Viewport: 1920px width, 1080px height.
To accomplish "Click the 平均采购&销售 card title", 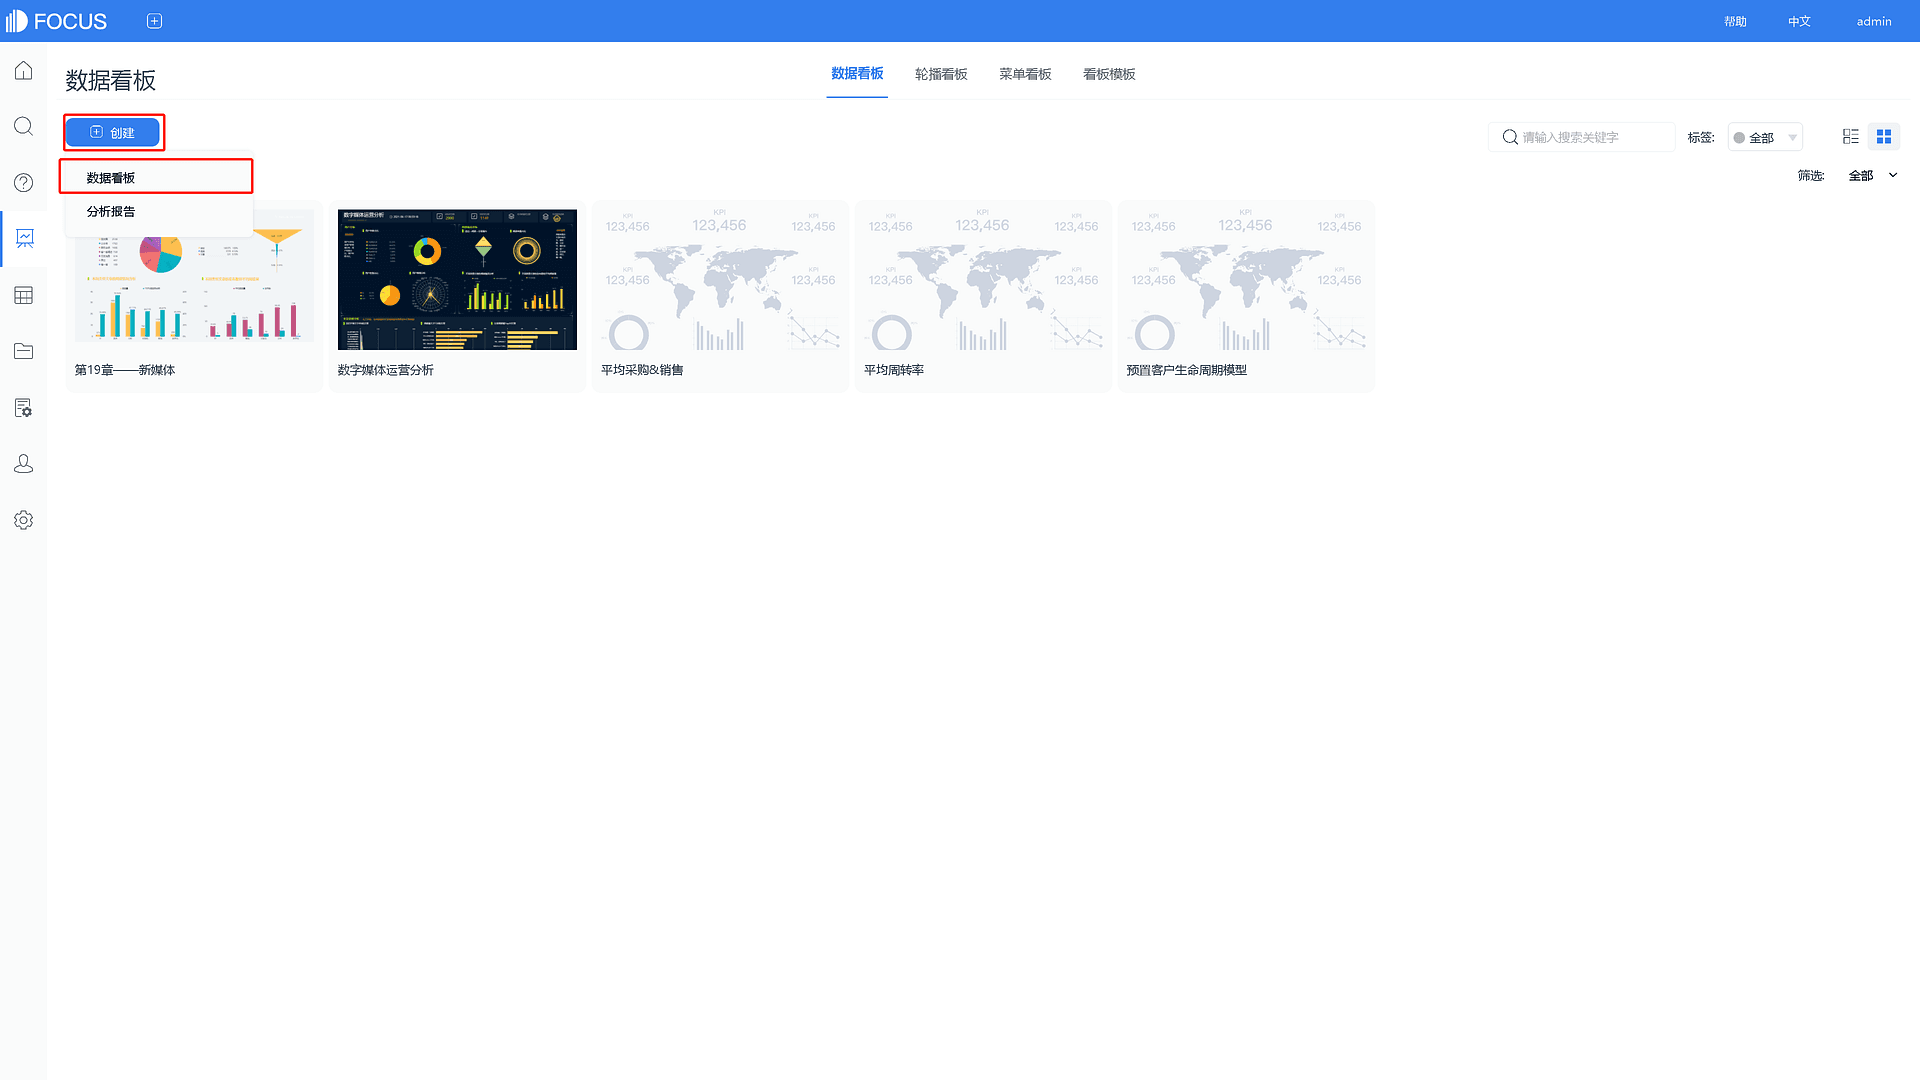I will click(642, 370).
